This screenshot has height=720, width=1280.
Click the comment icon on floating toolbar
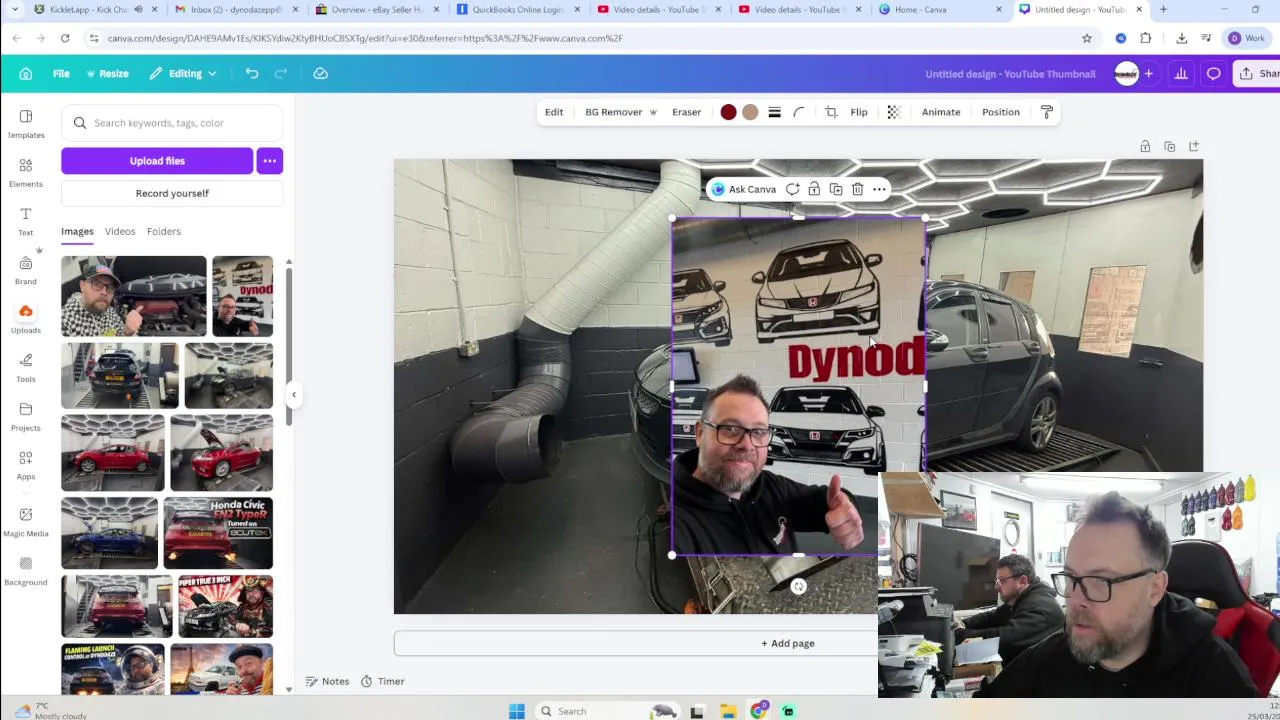[x=792, y=189]
